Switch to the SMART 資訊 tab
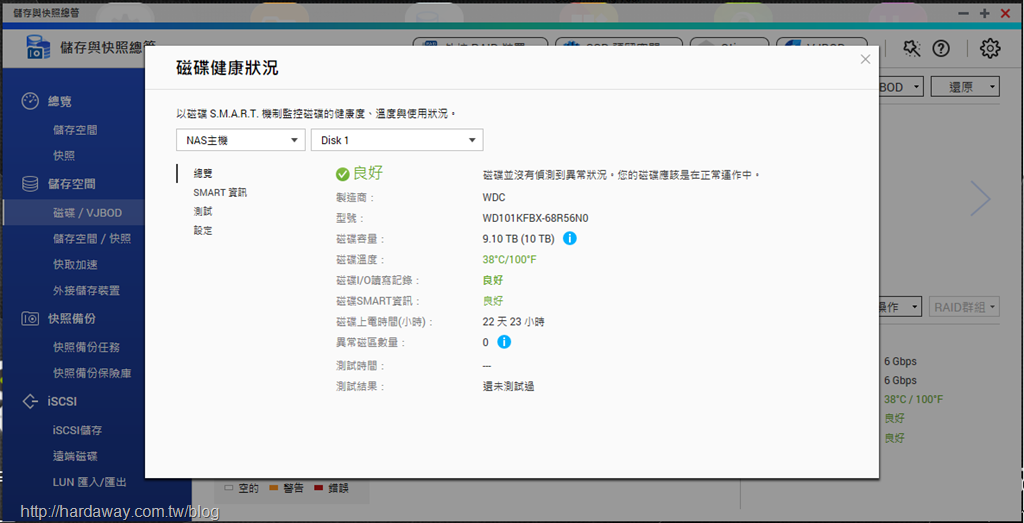This screenshot has width=1024, height=523. pyautogui.click(x=220, y=193)
